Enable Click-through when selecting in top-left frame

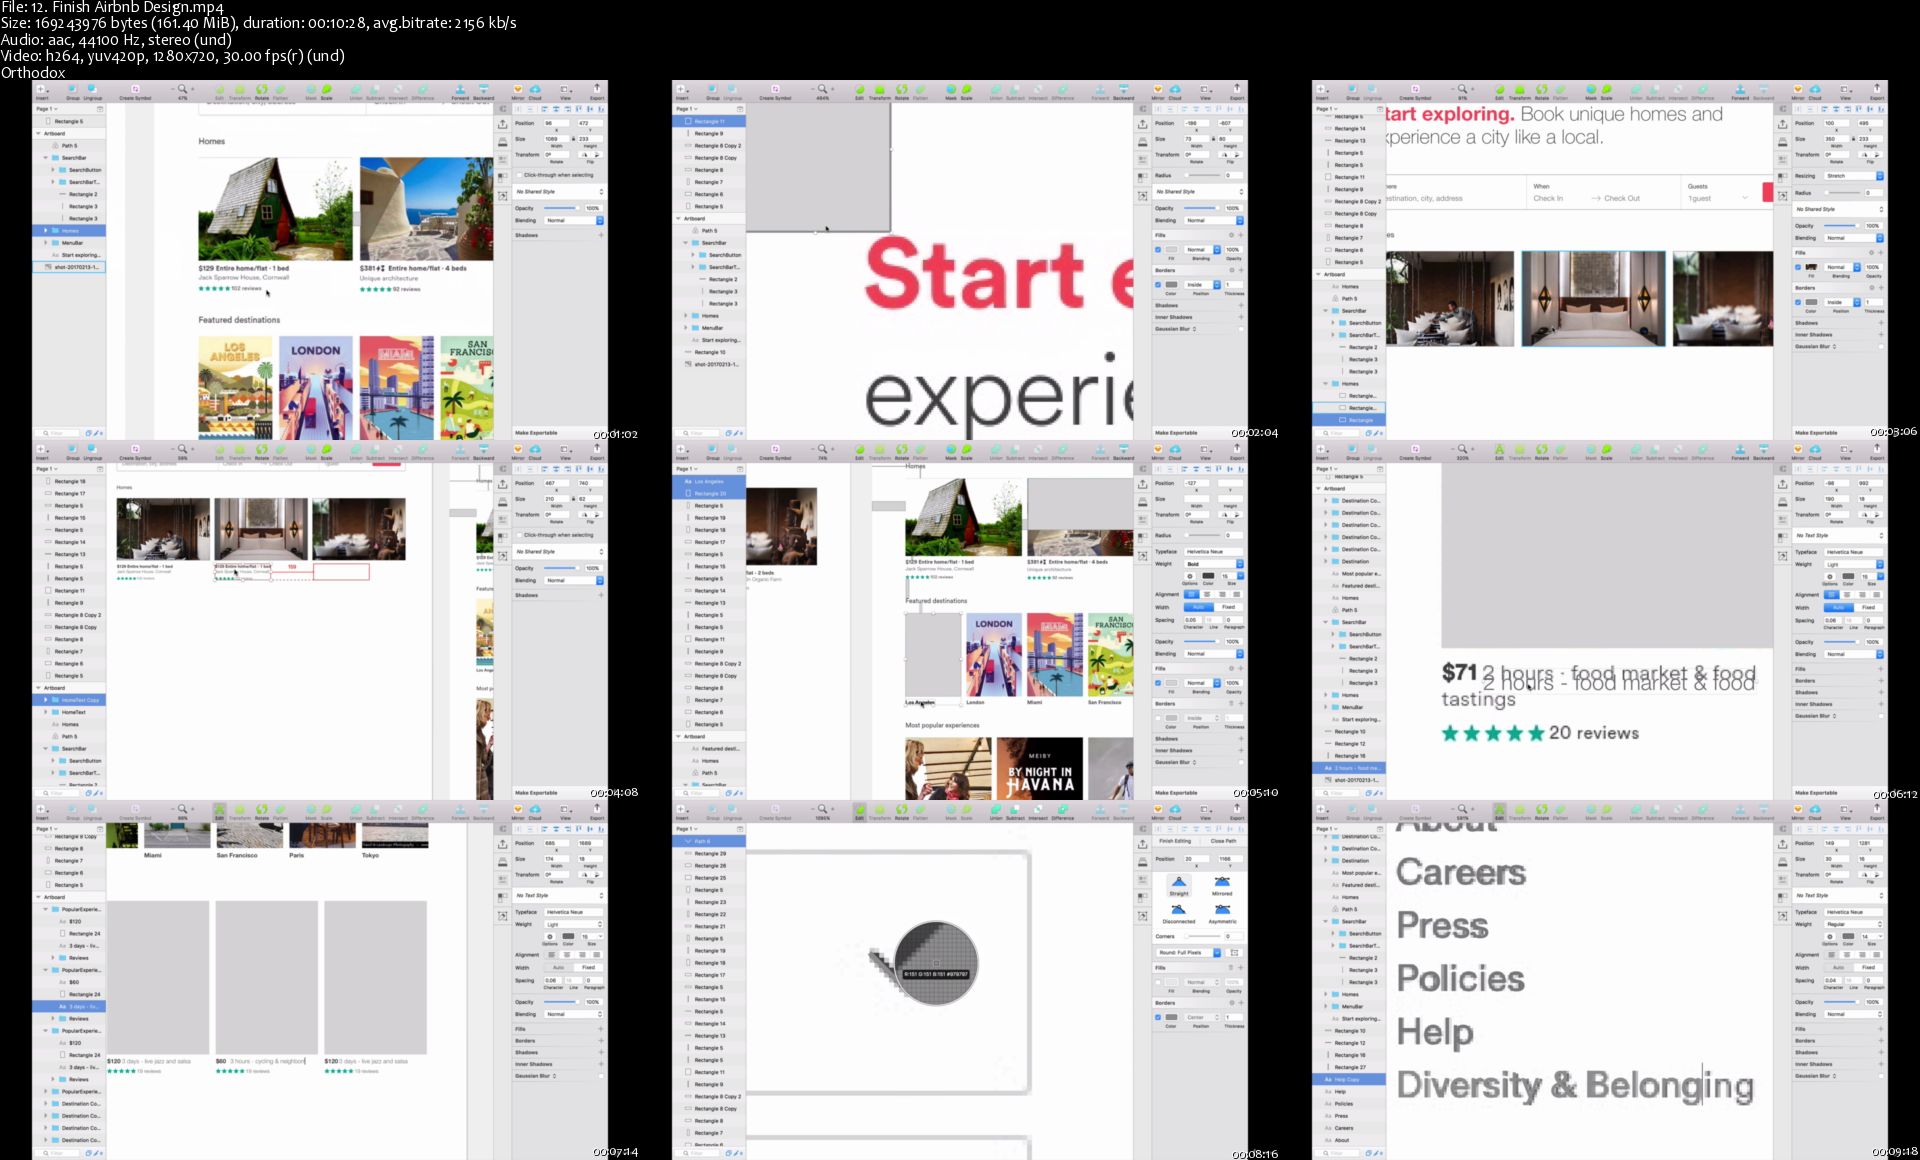point(520,175)
